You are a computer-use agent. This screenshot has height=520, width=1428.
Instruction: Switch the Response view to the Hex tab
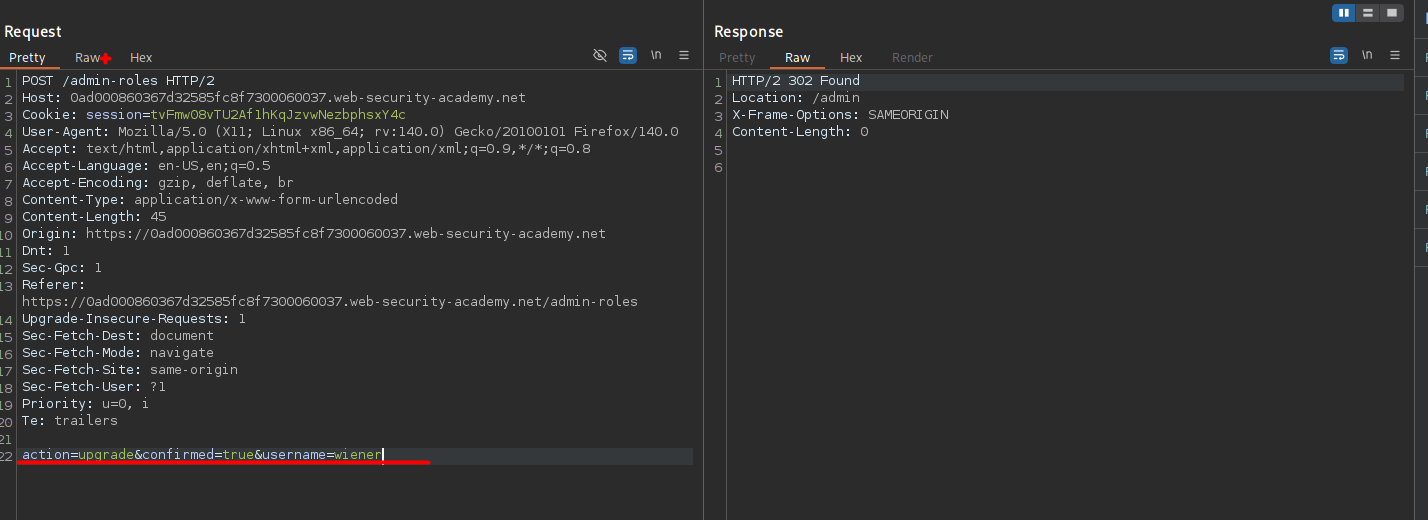851,58
